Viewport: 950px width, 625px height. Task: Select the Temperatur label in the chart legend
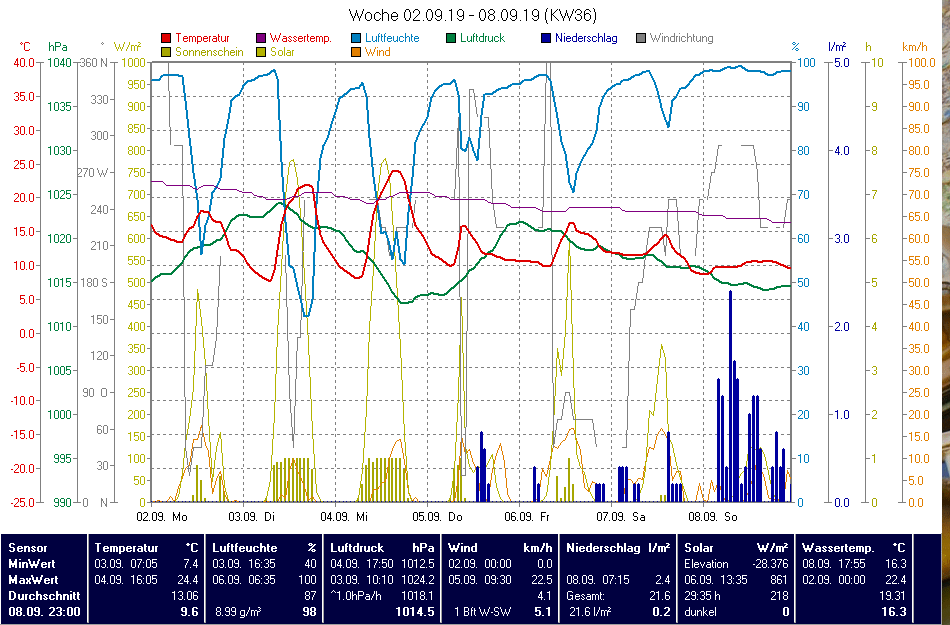[x=202, y=38]
